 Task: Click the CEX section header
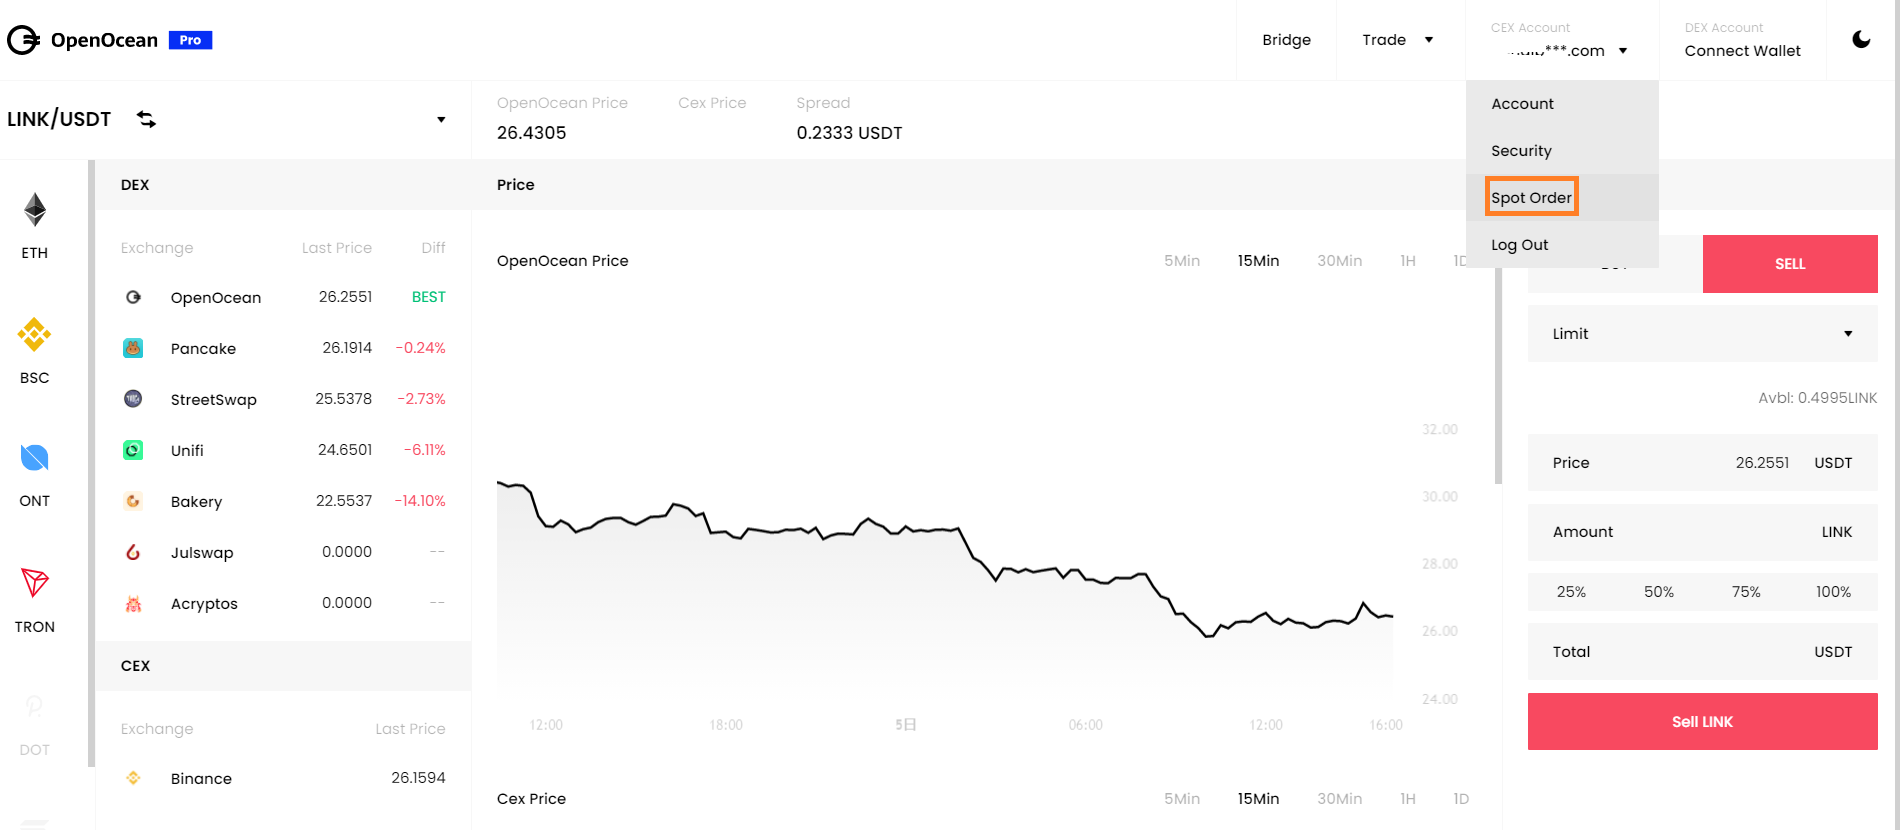(283, 666)
